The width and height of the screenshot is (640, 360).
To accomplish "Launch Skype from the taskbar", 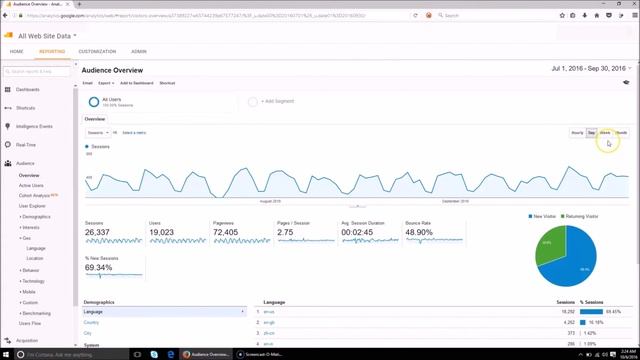I will pos(154,354).
